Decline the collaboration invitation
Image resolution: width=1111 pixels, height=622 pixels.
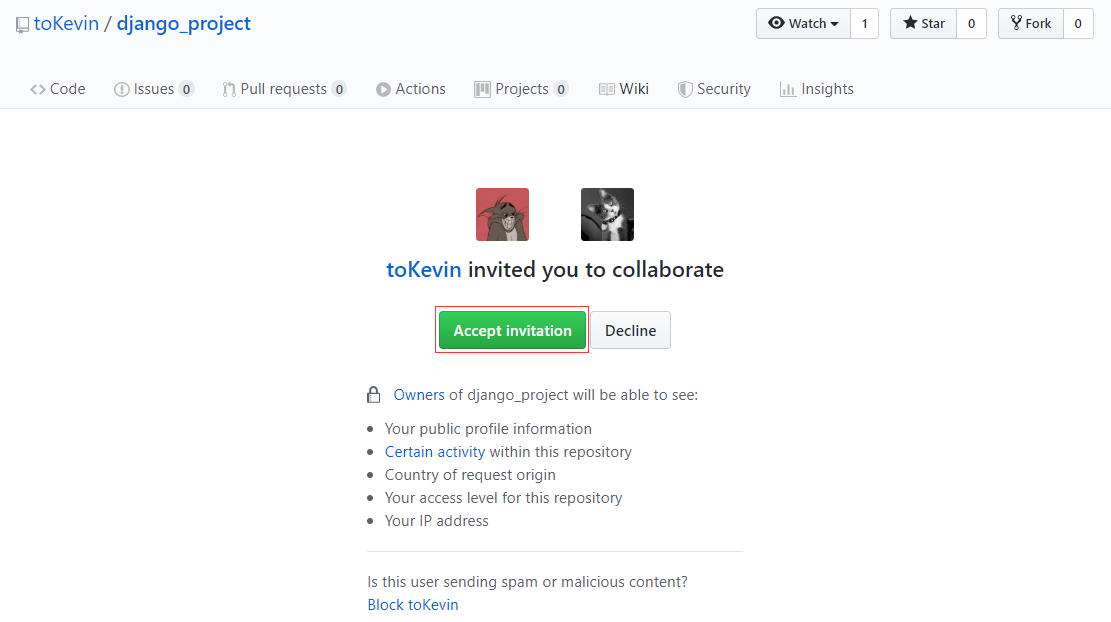[x=631, y=330]
